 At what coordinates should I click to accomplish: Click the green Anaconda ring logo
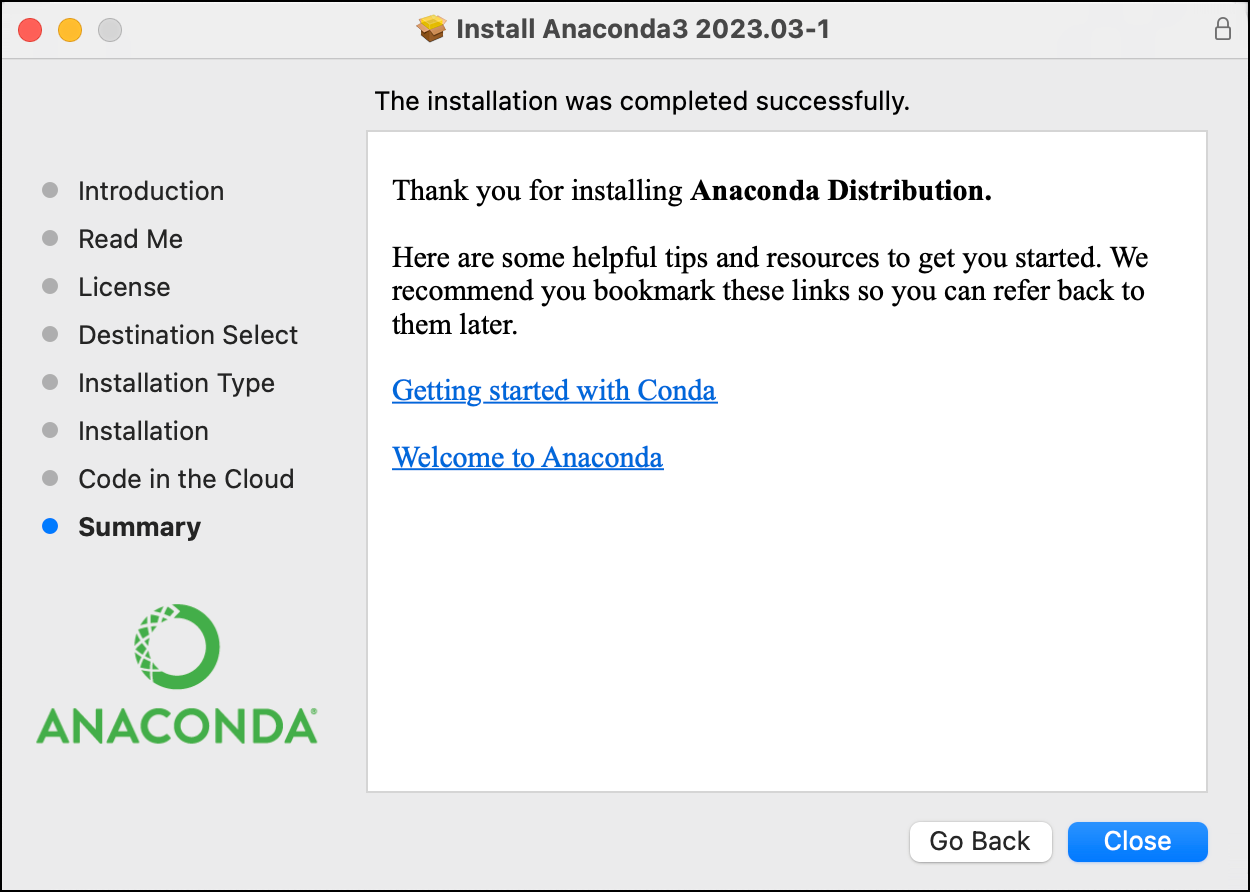click(176, 646)
